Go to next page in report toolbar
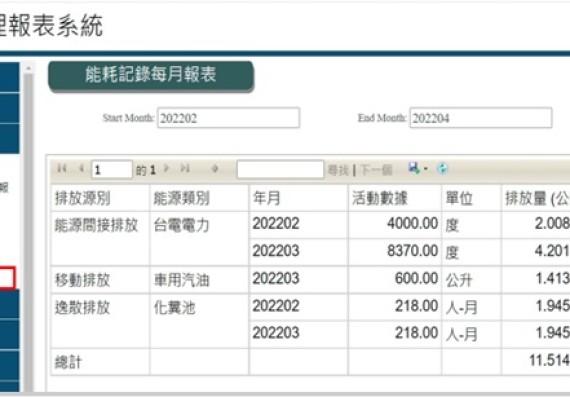 click(x=166, y=168)
